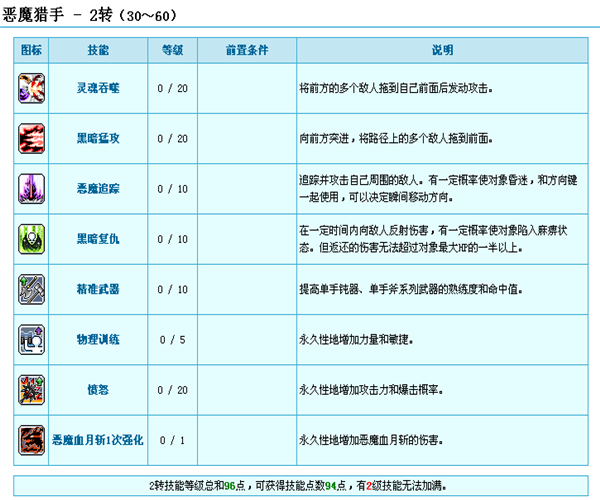Click the 0 / 1 level of 恶魔血月斩1次强化
This screenshot has width=600, height=500.
(173, 440)
